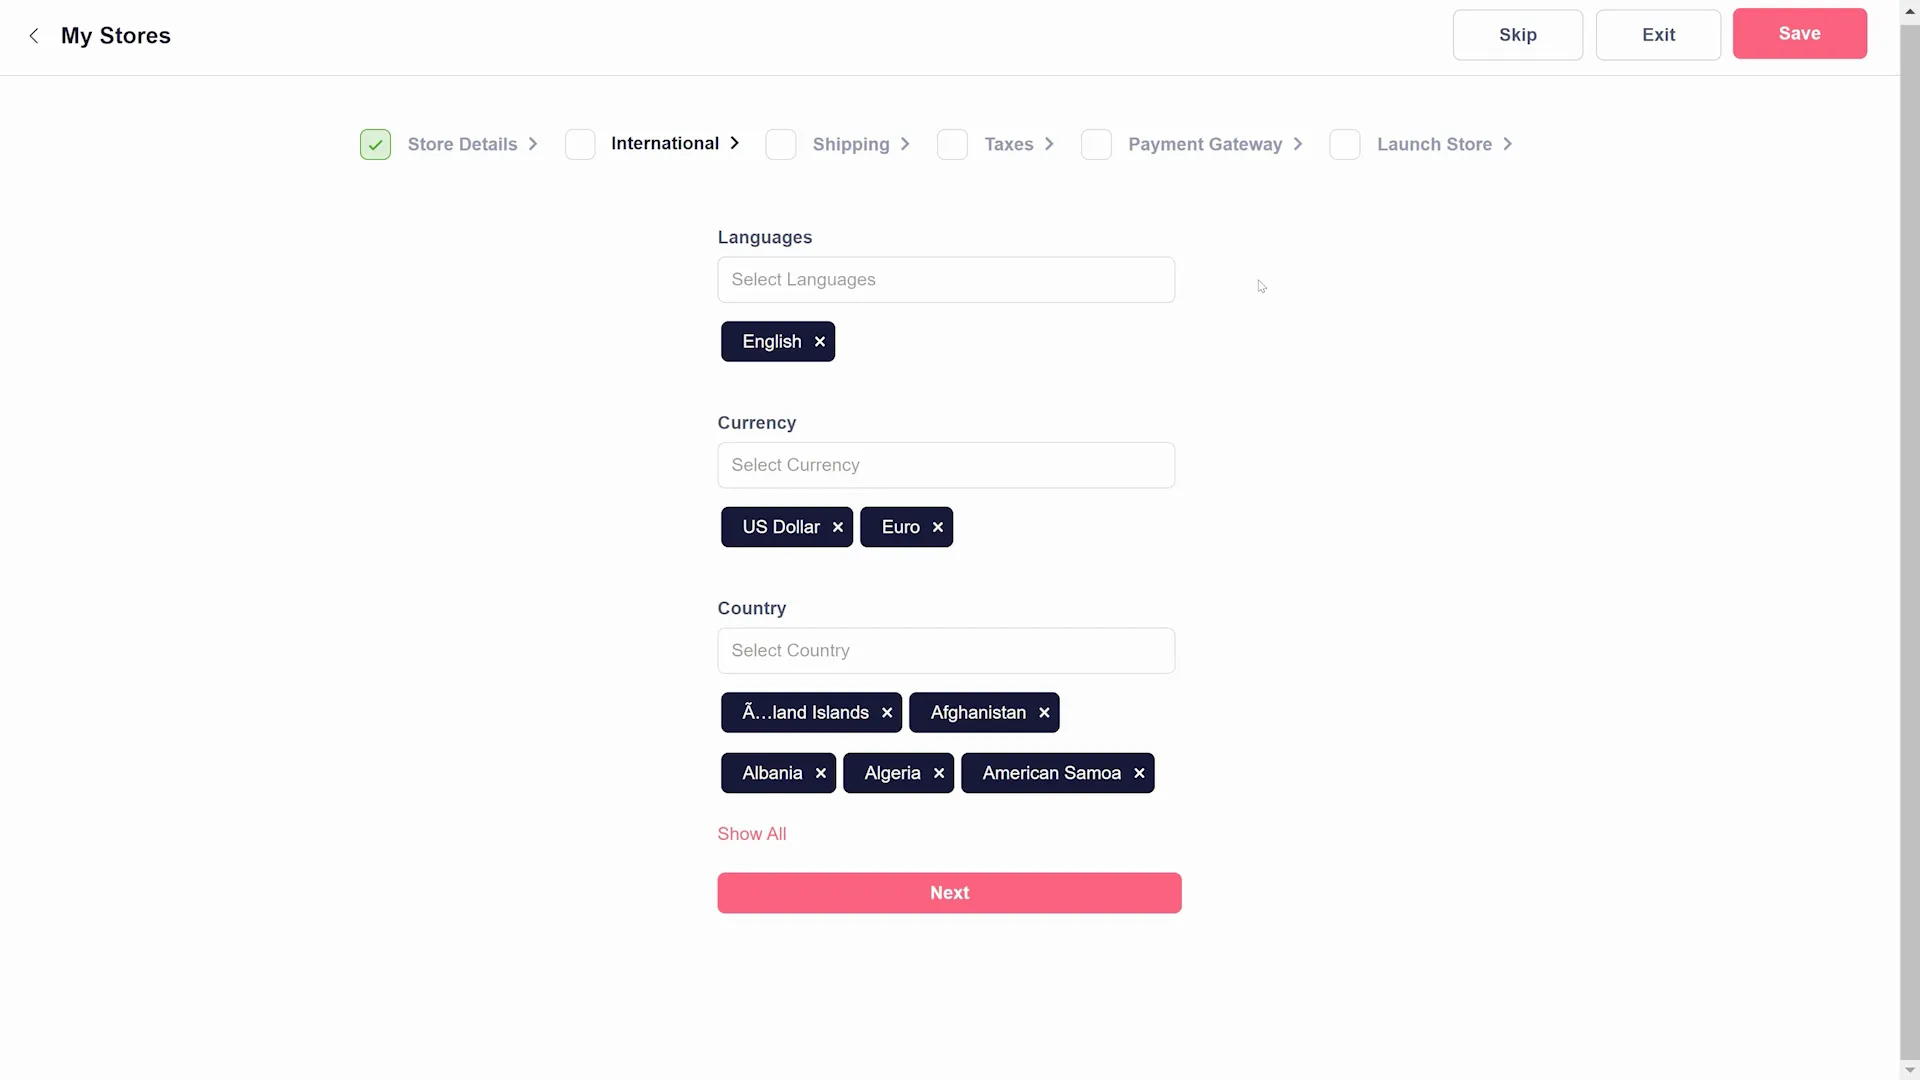
Task: Remove the Albania country tag
Action: (x=821, y=773)
